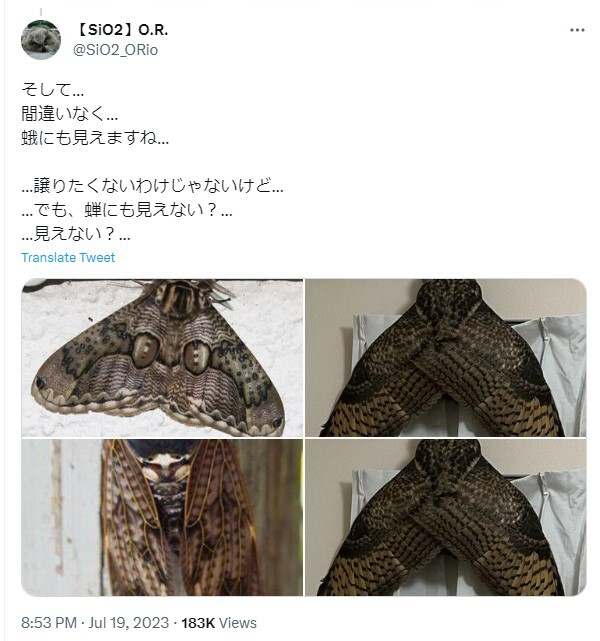Visit the @SiO2_ORio handle link

(x=116, y=50)
